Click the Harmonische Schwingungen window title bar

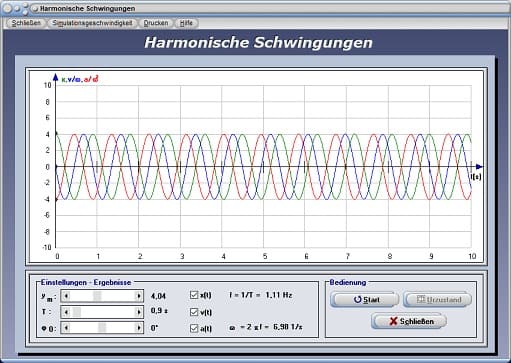click(255, 8)
